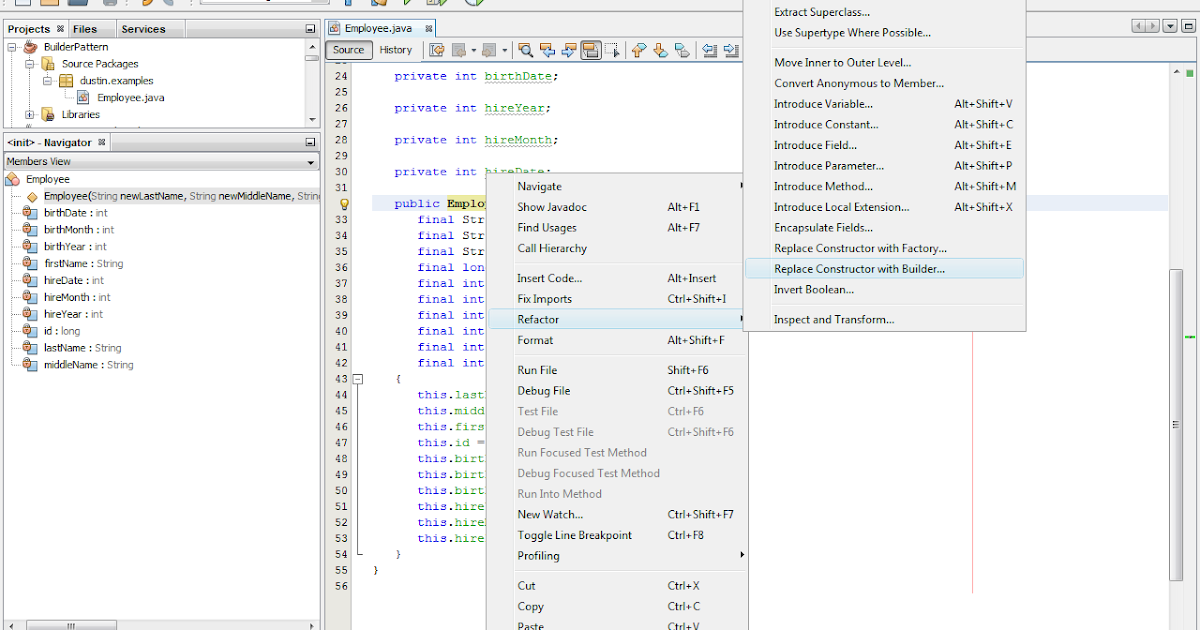Image resolution: width=1200 pixels, height=630 pixels.
Task: Switch to the Files tab
Action: (84, 28)
